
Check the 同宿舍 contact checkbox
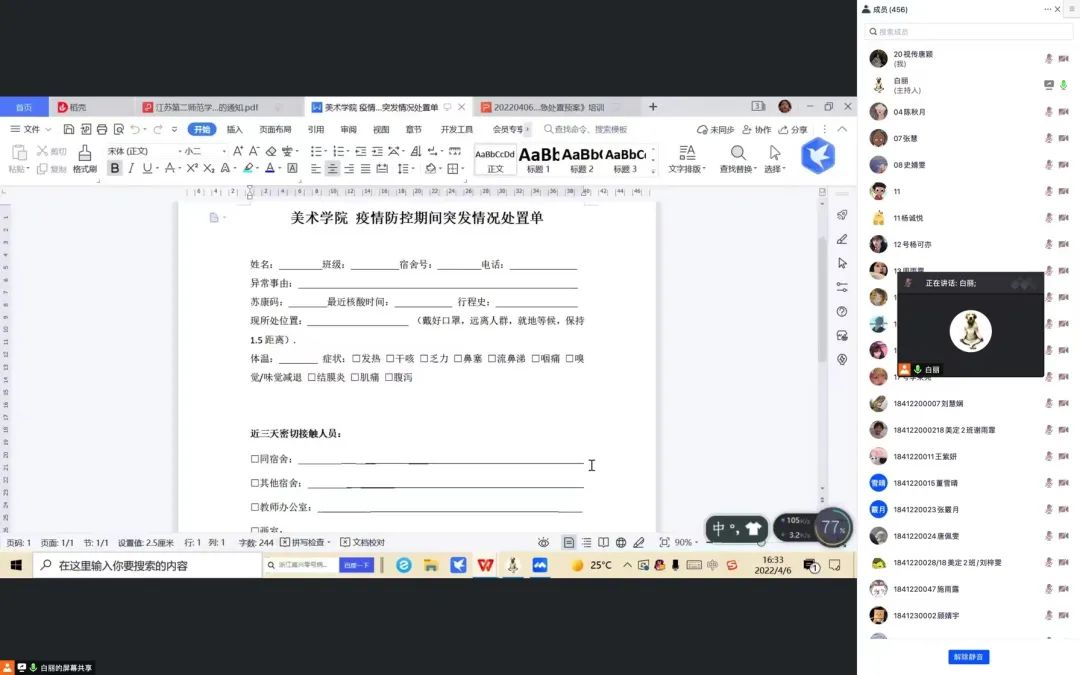tap(255, 459)
